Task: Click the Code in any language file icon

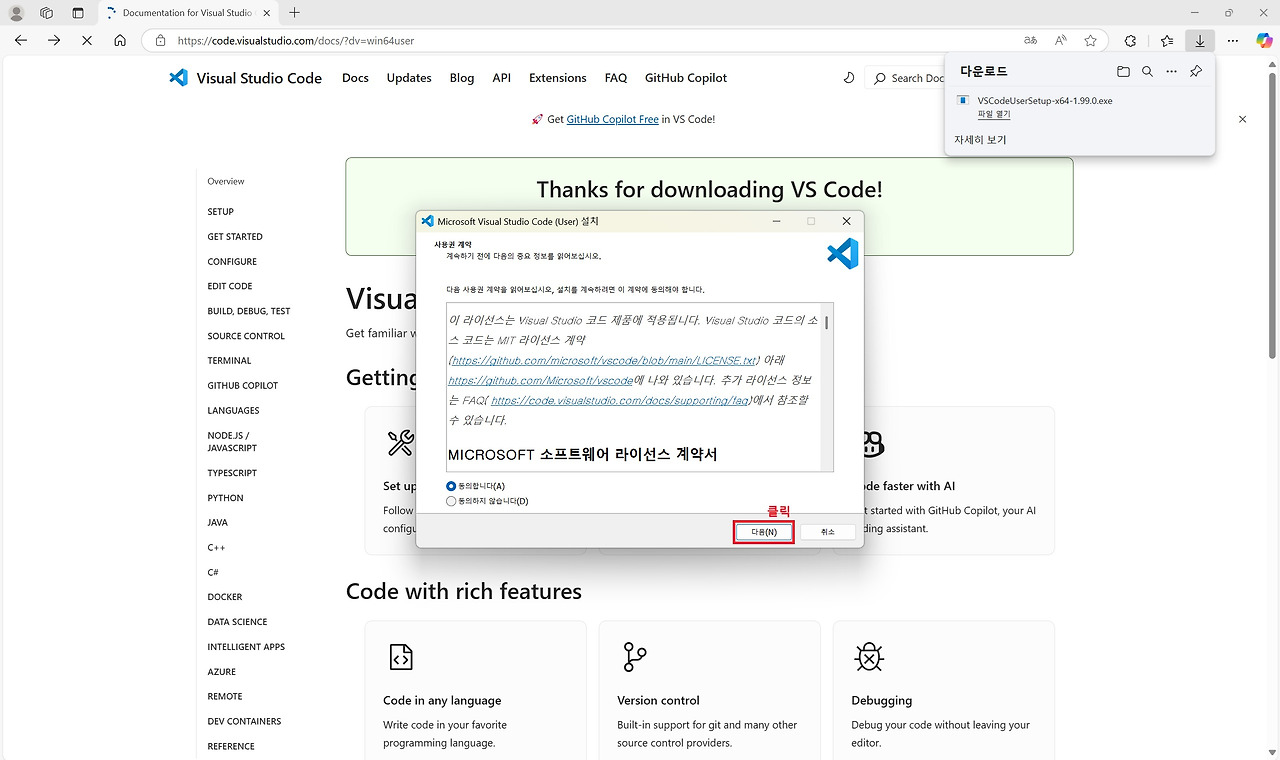Action: point(401,657)
